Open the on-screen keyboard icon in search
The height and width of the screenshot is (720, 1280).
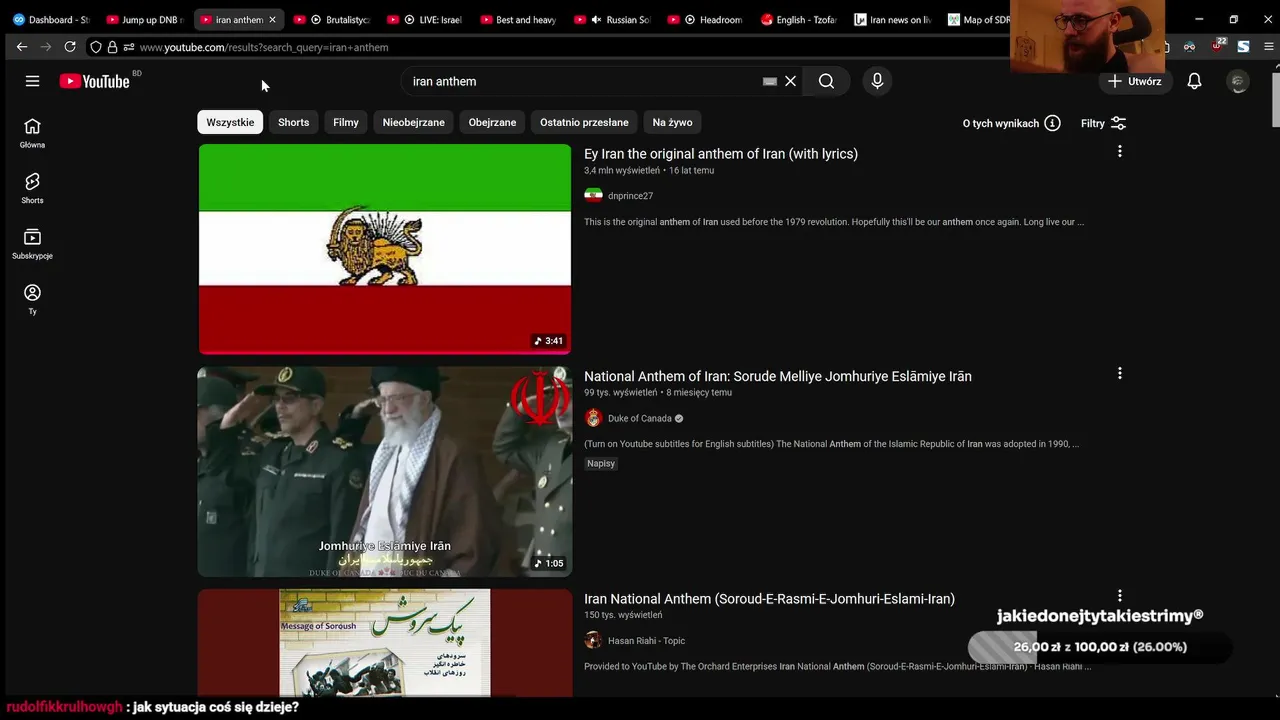[x=770, y=82]
